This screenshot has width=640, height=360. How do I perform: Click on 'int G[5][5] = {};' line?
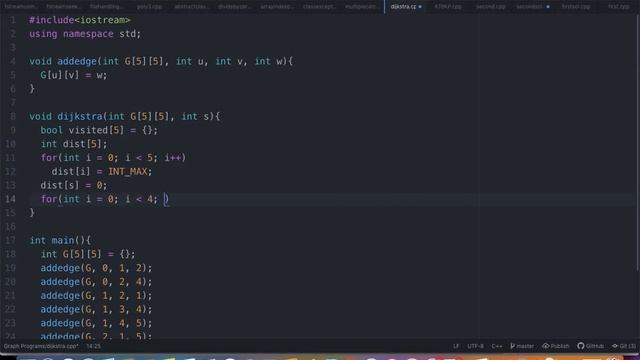[88, 254]
